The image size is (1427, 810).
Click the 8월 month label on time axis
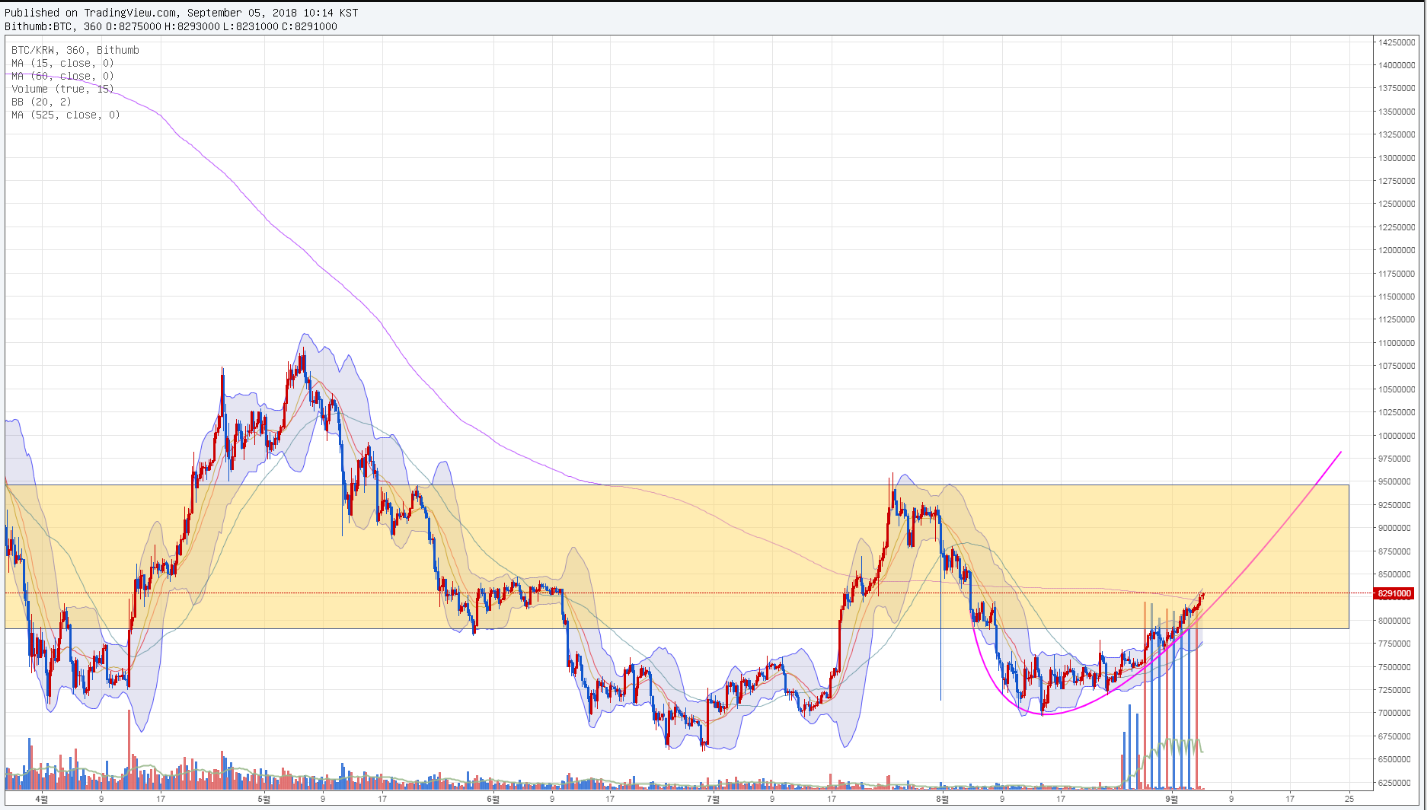coord(942,799)
